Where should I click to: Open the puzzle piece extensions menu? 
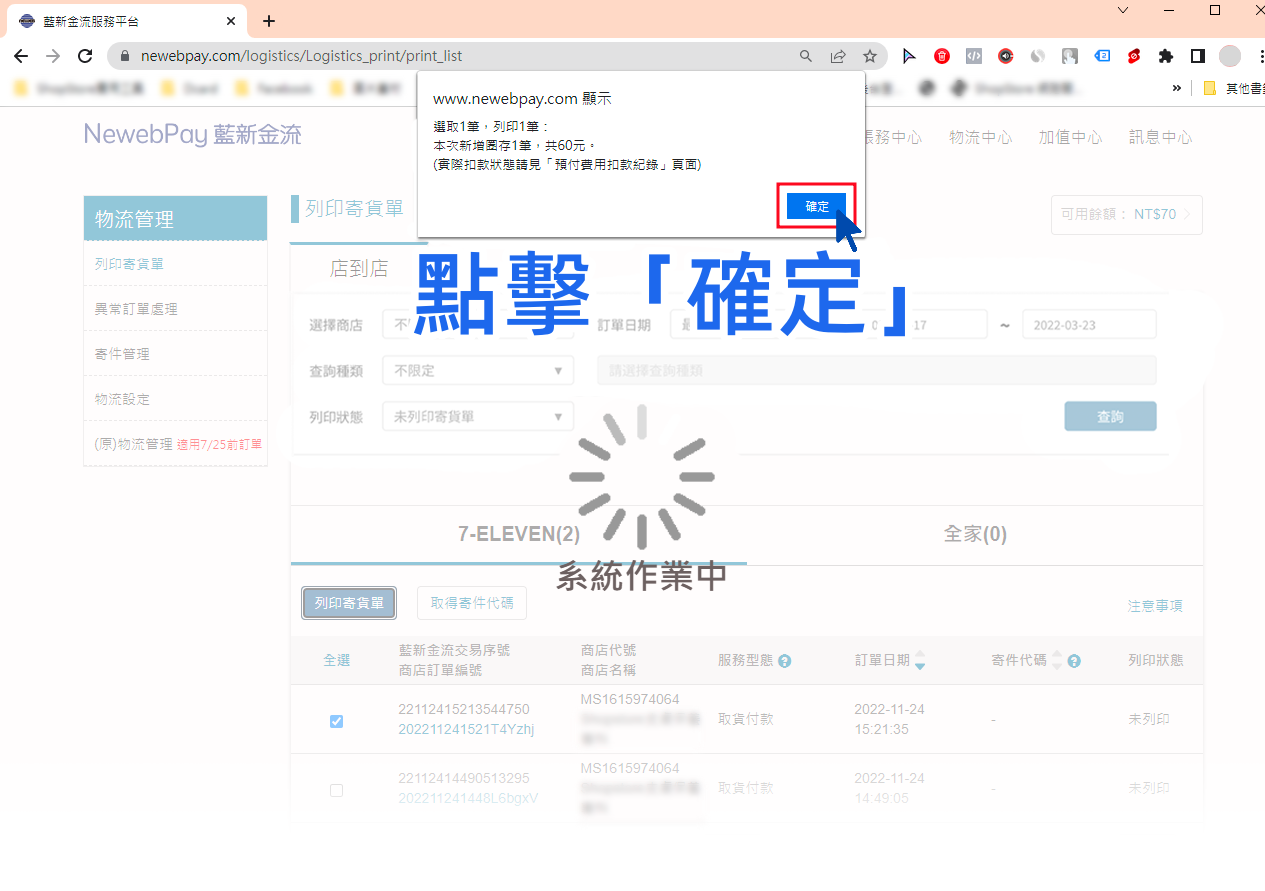[1166, 56]
